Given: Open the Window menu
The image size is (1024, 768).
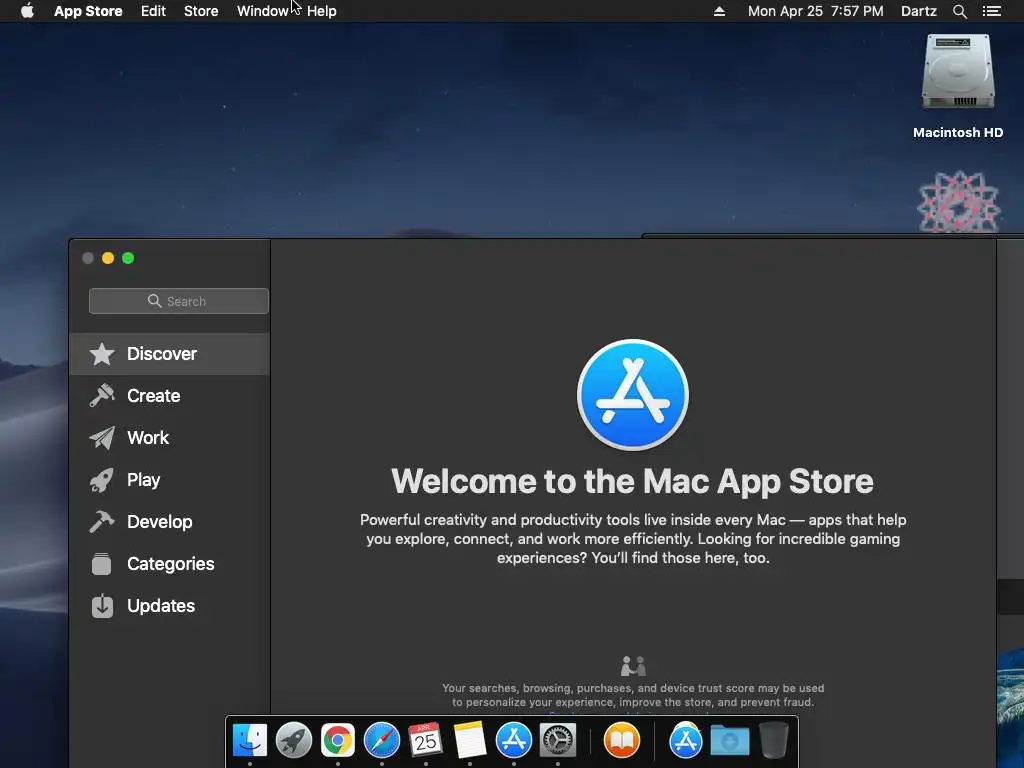Looking at the screenshot, I should click(262, 11).
